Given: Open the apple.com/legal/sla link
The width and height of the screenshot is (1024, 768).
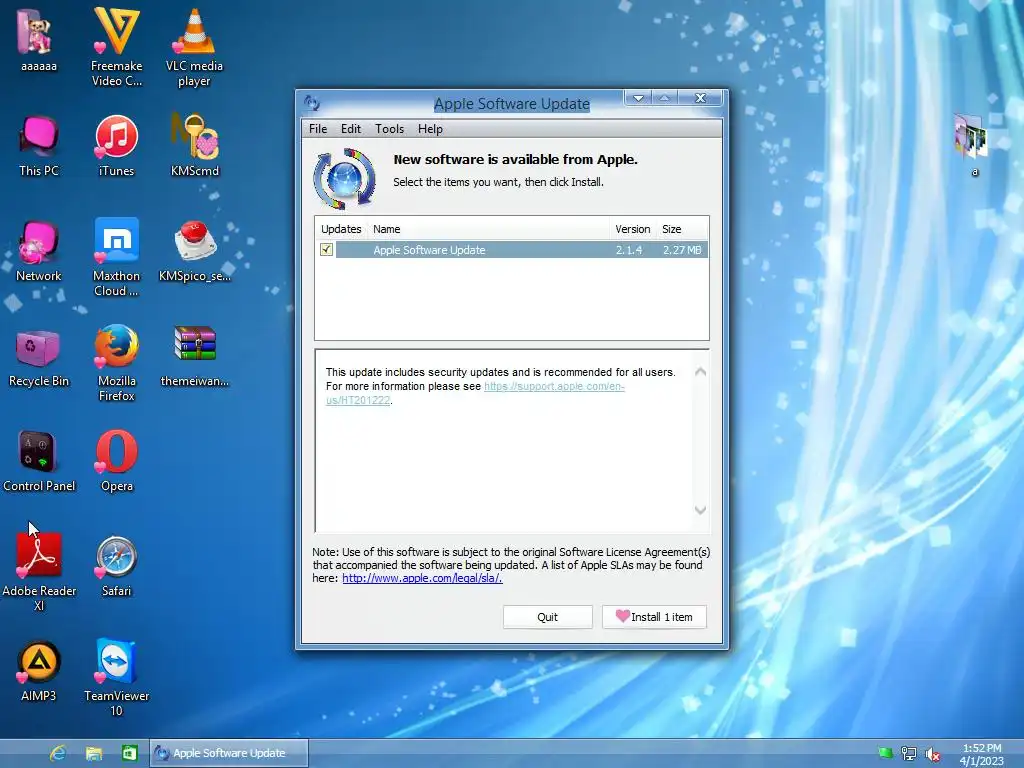Looking at the screenshot, I should click(422, 578).
